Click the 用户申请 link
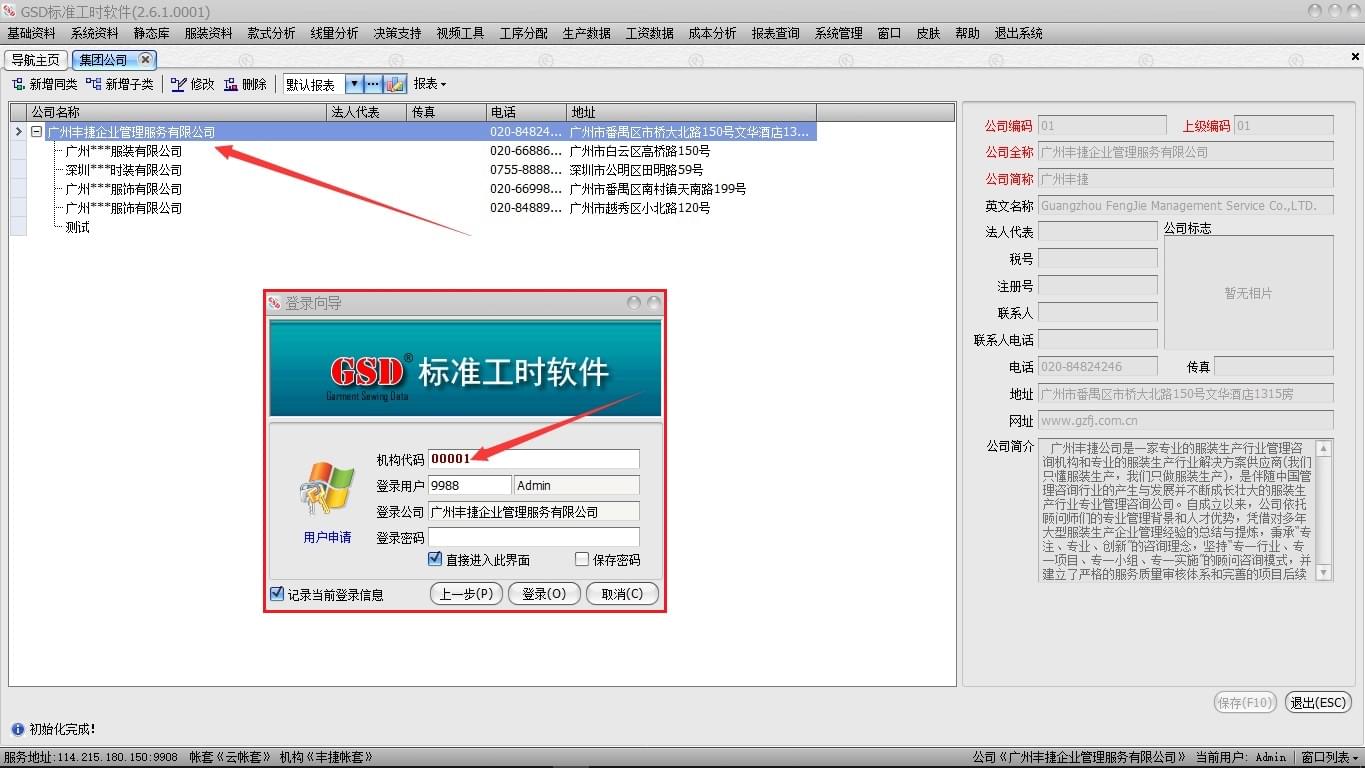 [327, 537]
